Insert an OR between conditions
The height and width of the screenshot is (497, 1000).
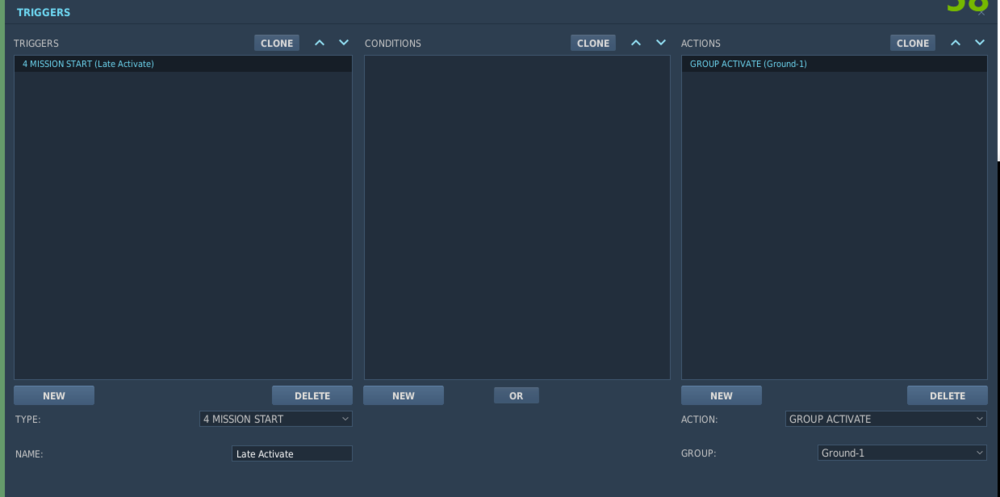pos(516,396)
